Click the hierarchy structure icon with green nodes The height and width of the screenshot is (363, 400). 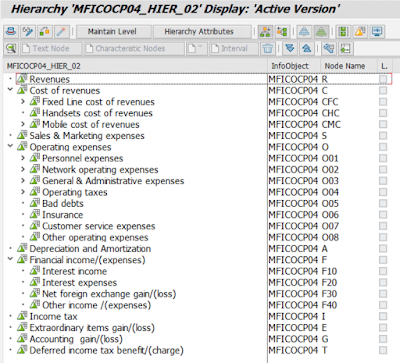click(265, 32)
